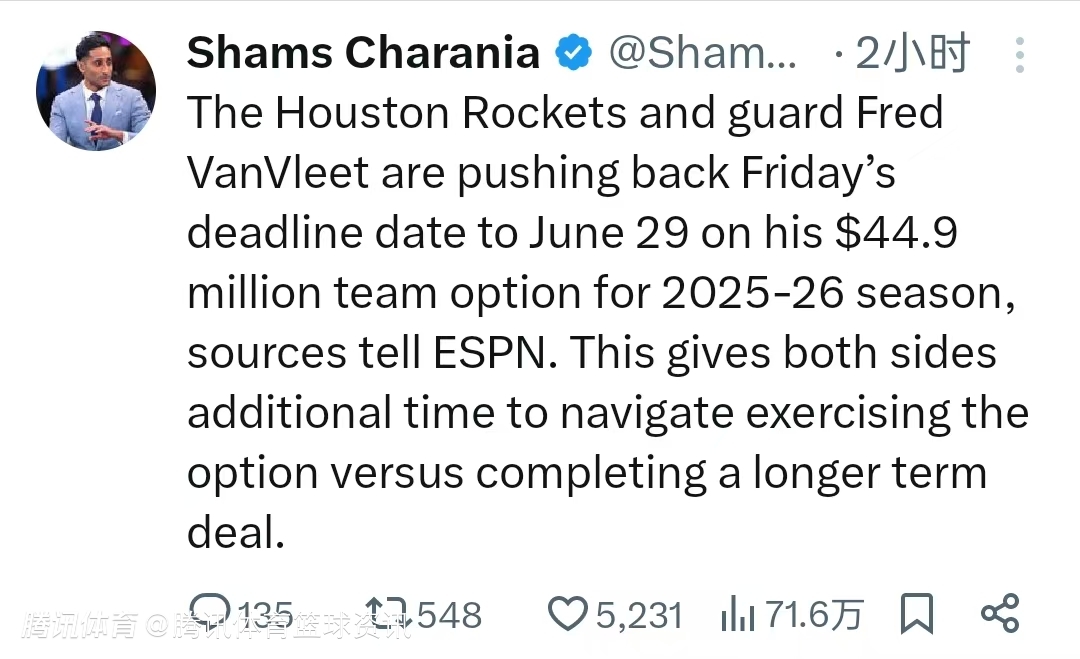Share the tweet via share icon
This screenshot has height=659, width=1080.
point(999,613)
